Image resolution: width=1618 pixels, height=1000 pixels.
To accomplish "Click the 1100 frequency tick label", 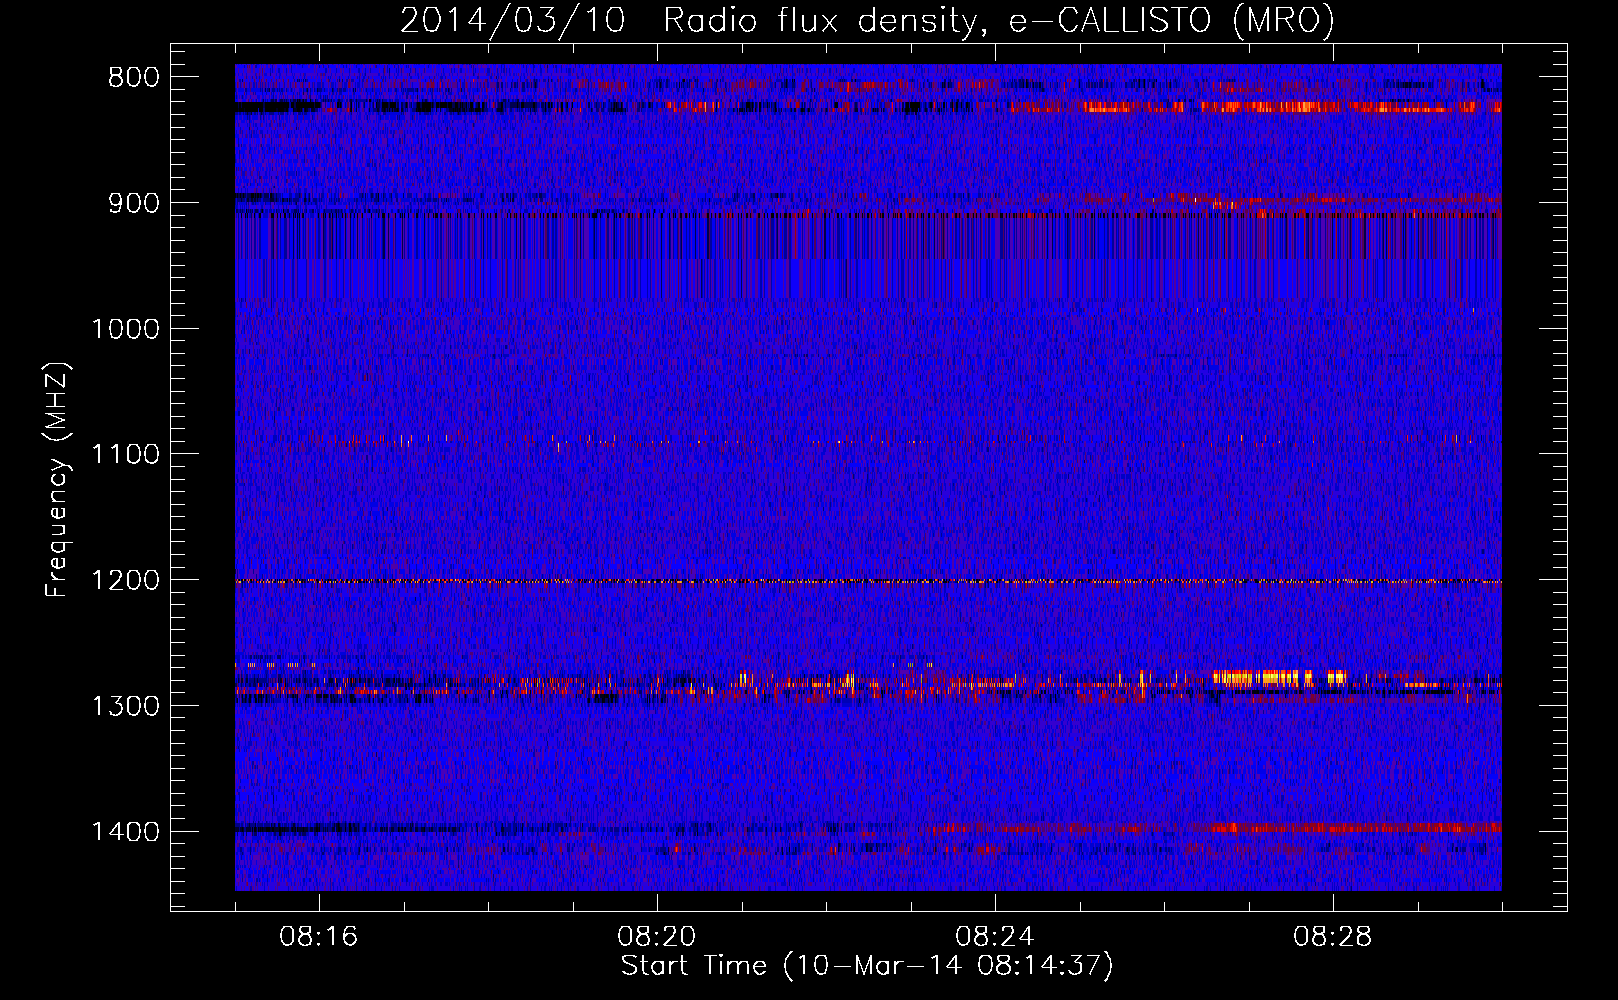I will 125,455.
